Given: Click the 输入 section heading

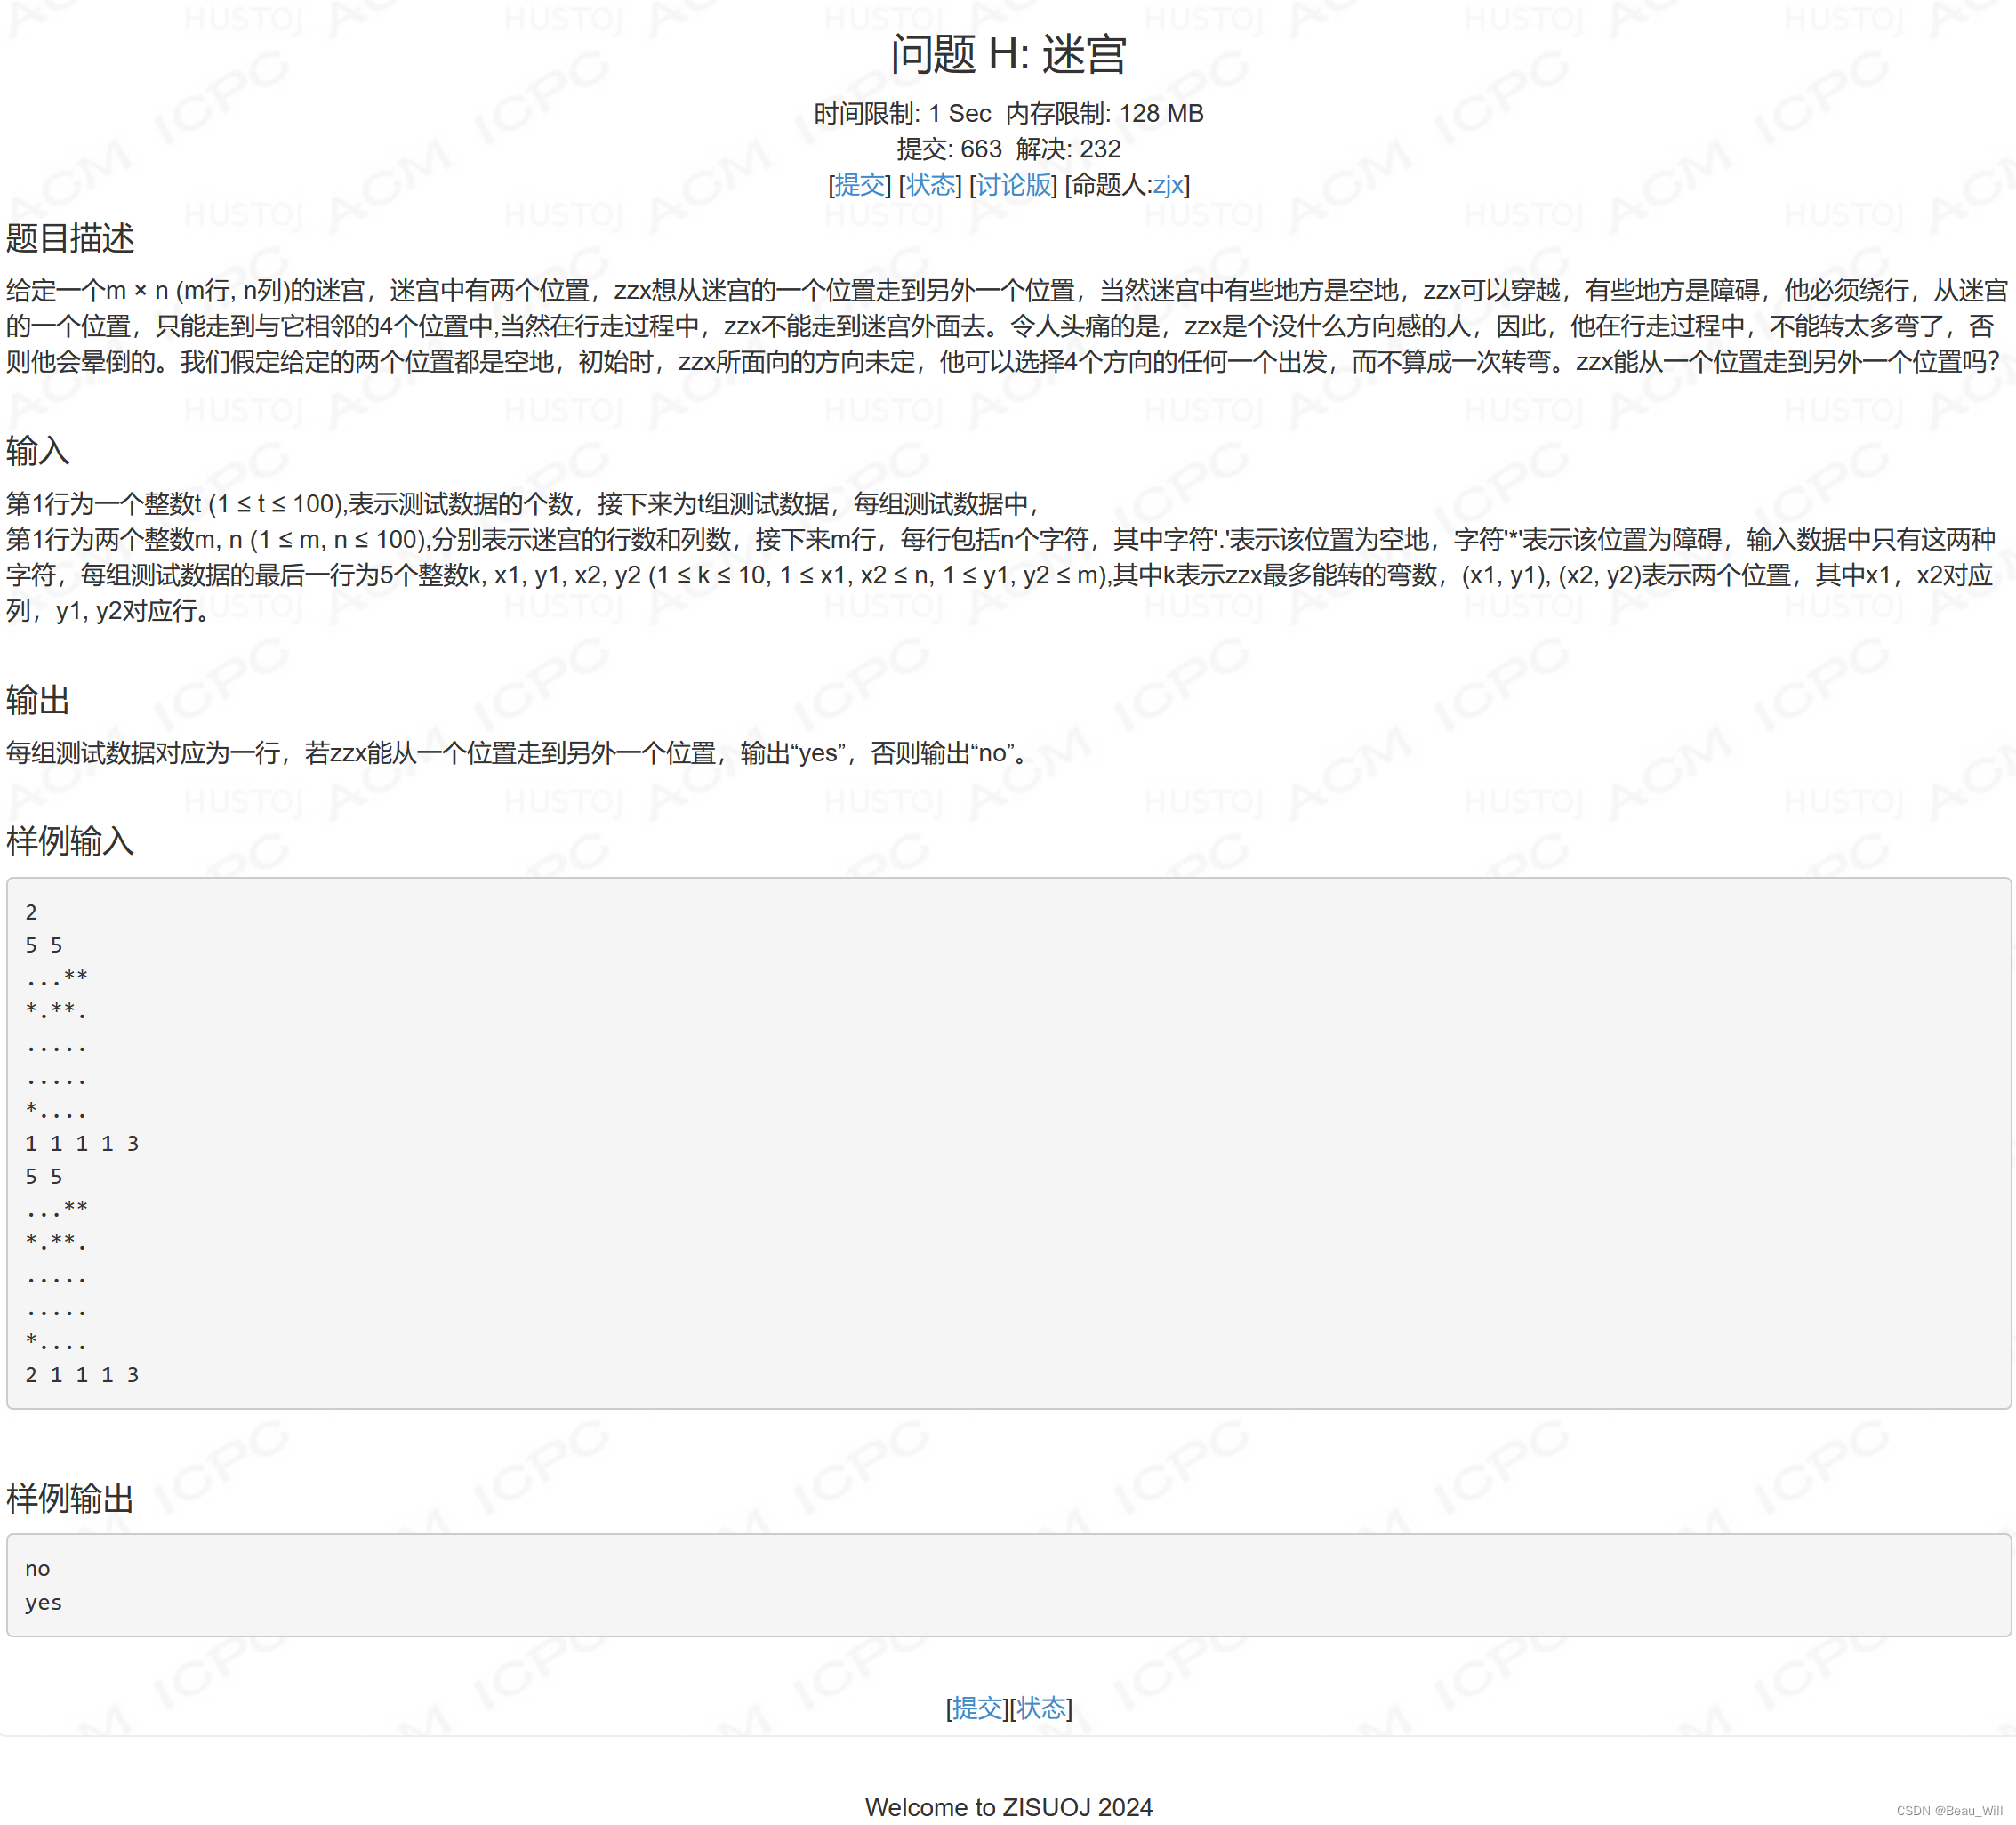Looking at the screenshot, I should coord(38,451).
